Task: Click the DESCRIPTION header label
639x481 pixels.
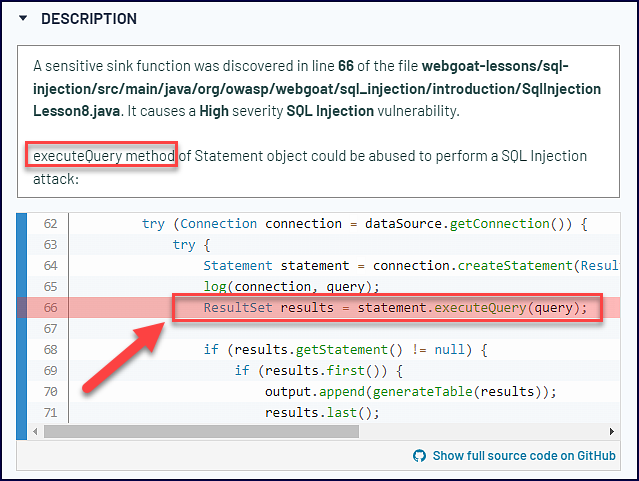Action: click(x=89, y=19)
